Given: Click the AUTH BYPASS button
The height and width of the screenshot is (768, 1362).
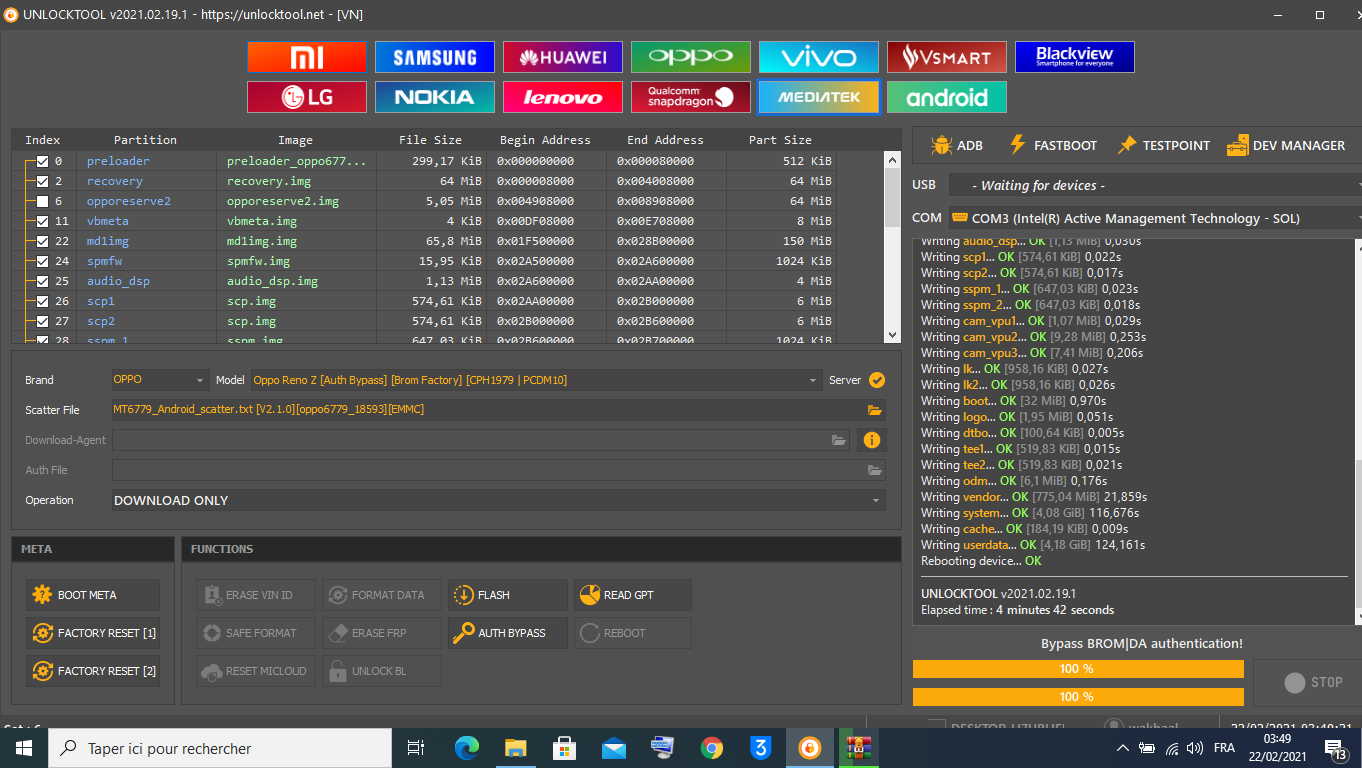Looking at the screenshot, I should tap(507, 633).
